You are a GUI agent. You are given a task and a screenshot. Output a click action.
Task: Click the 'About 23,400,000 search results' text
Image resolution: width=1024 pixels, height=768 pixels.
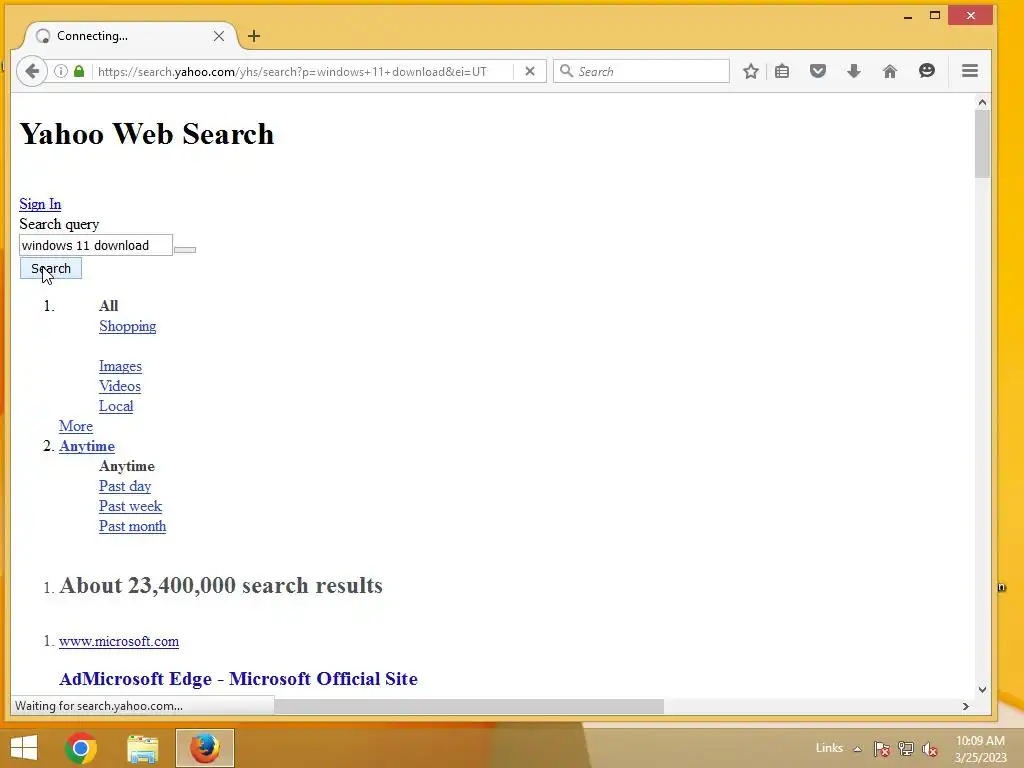(221, 586)
